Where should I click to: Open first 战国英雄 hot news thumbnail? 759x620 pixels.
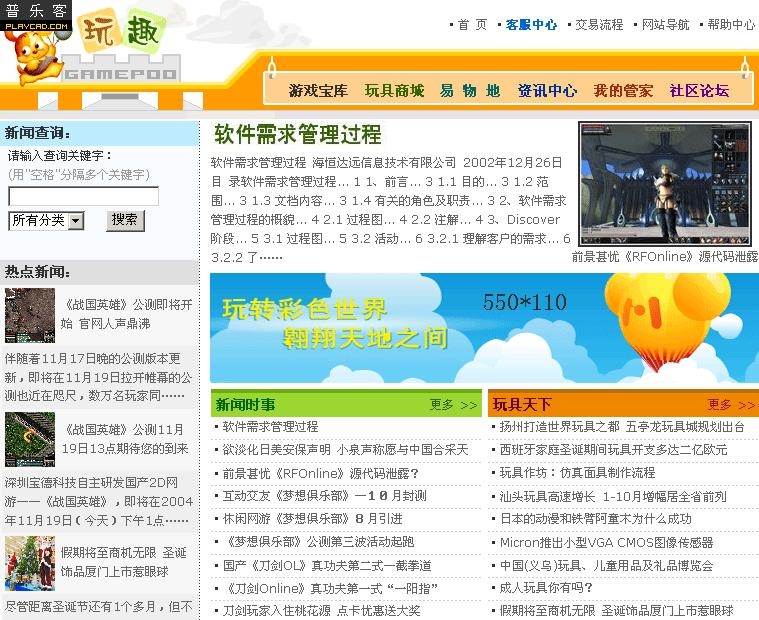click(x=29, y=315)
